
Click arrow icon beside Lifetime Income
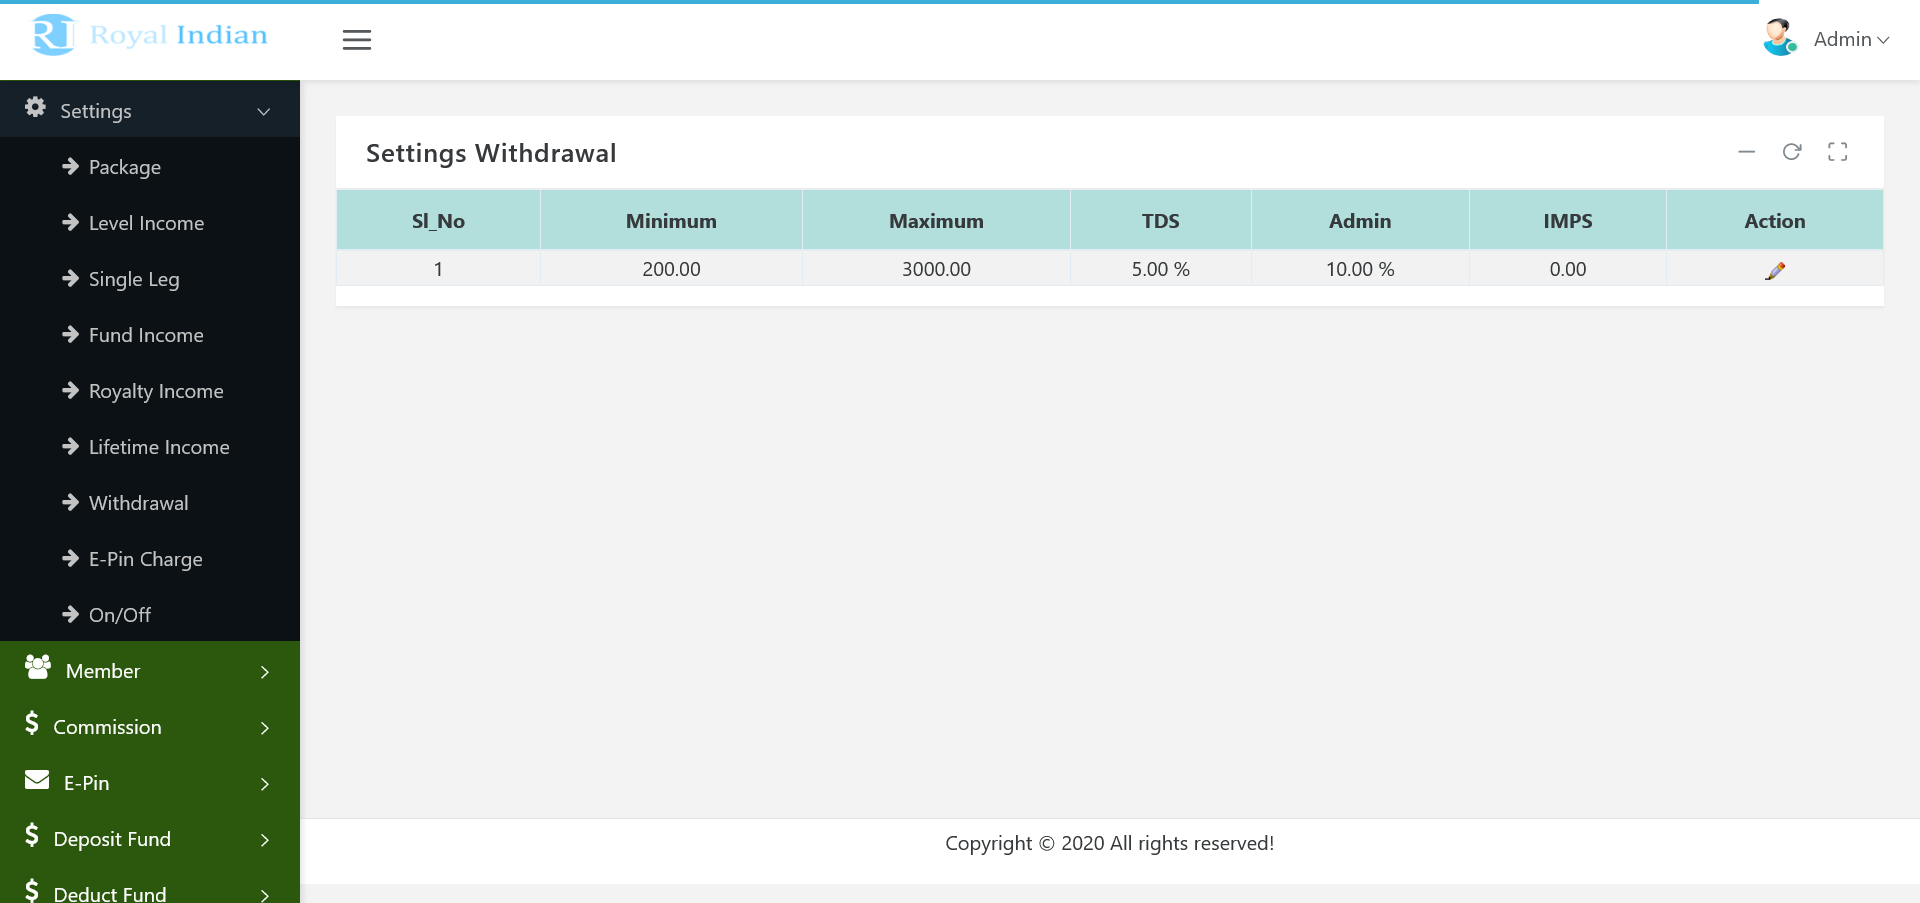tap(70, 446)
